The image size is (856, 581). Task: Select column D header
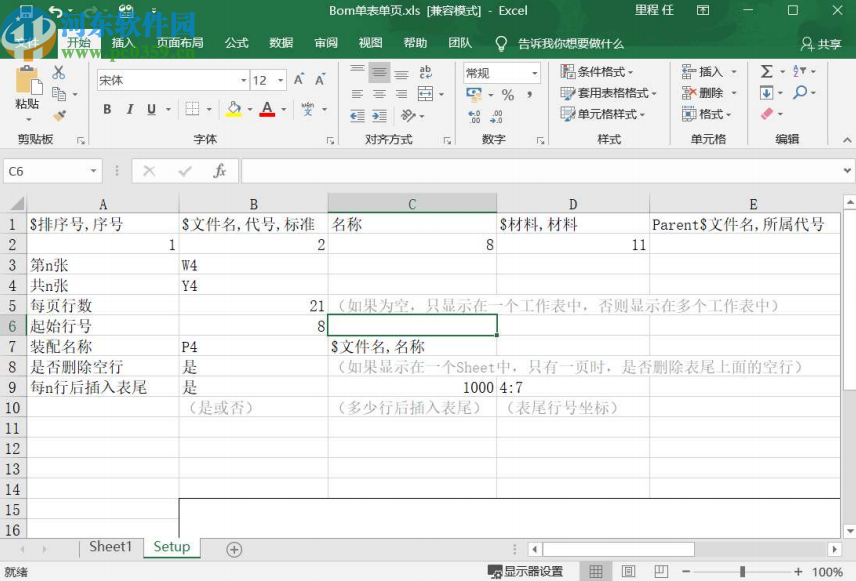click(573, 204)
